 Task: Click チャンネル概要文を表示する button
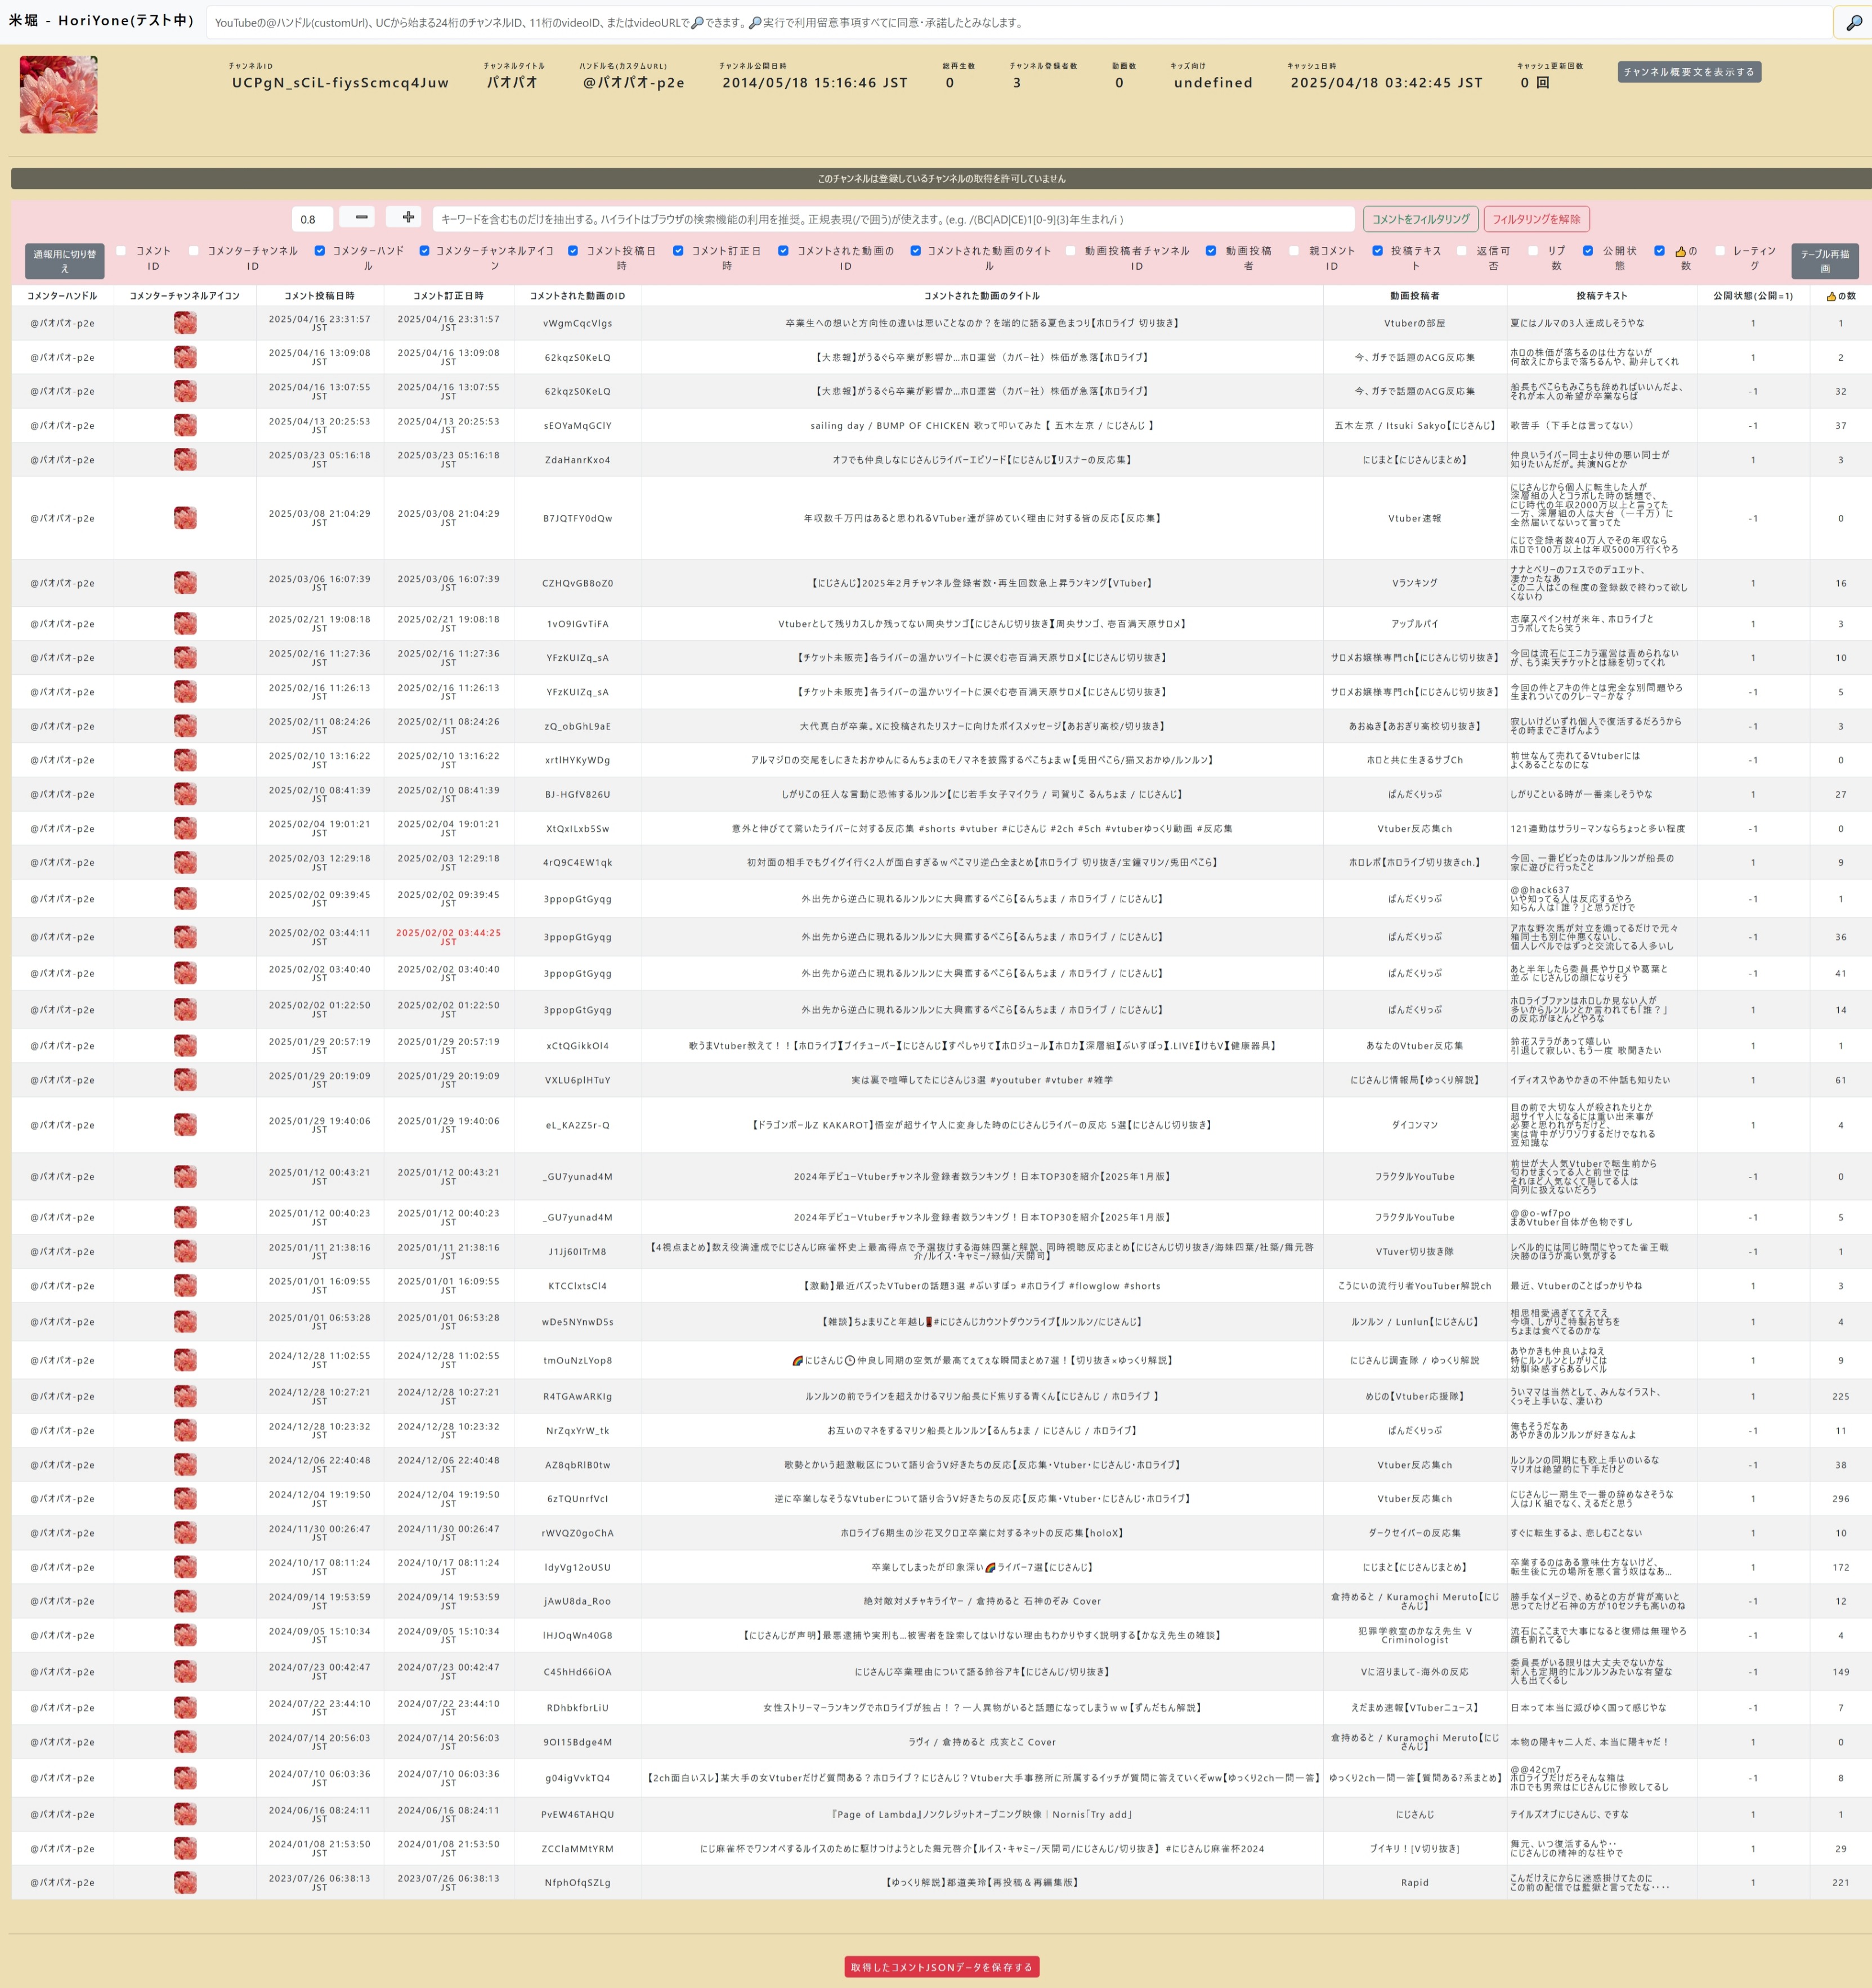point(1689,72)
